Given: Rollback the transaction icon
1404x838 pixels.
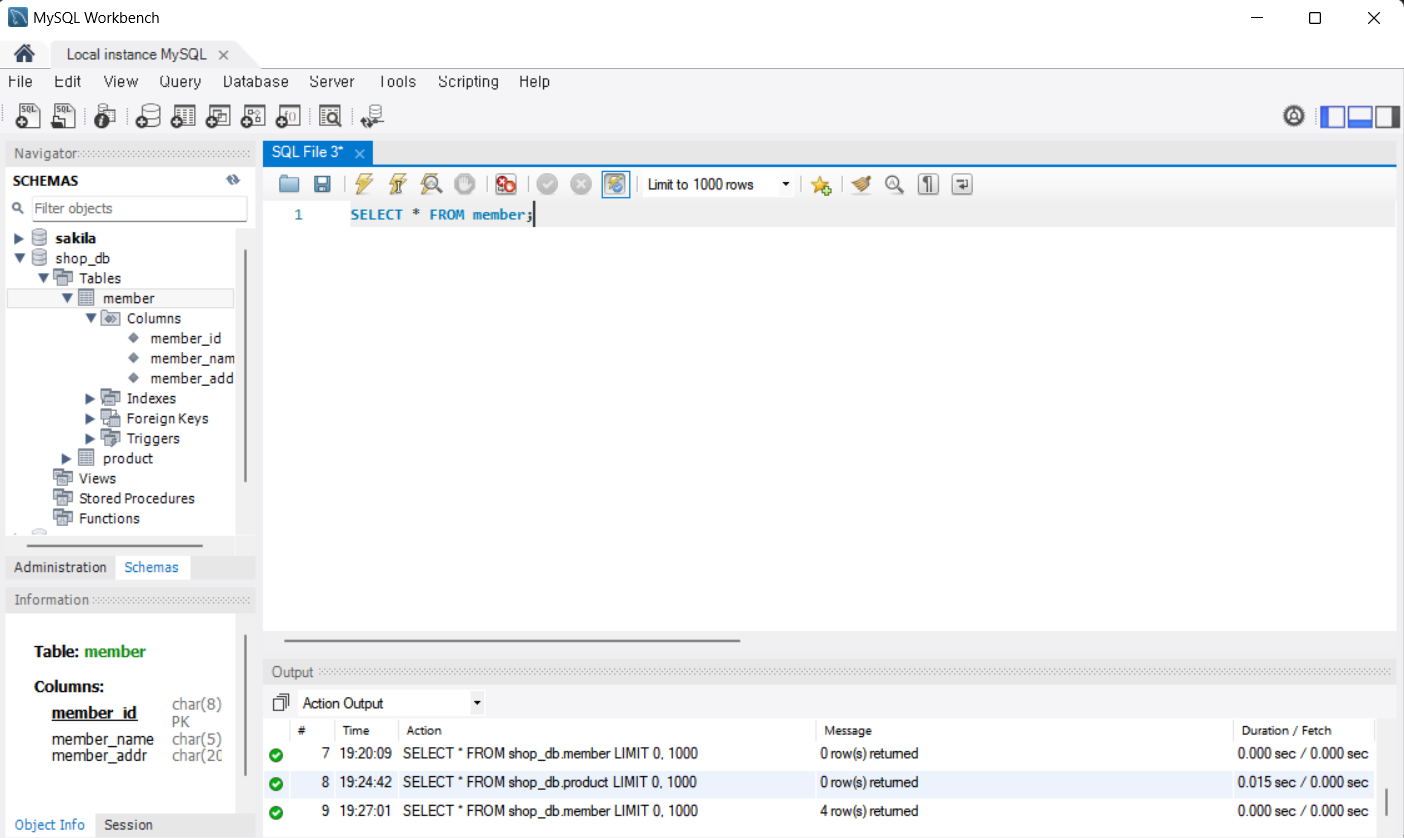Looking at the screenshot, I should tap(581, 184).
